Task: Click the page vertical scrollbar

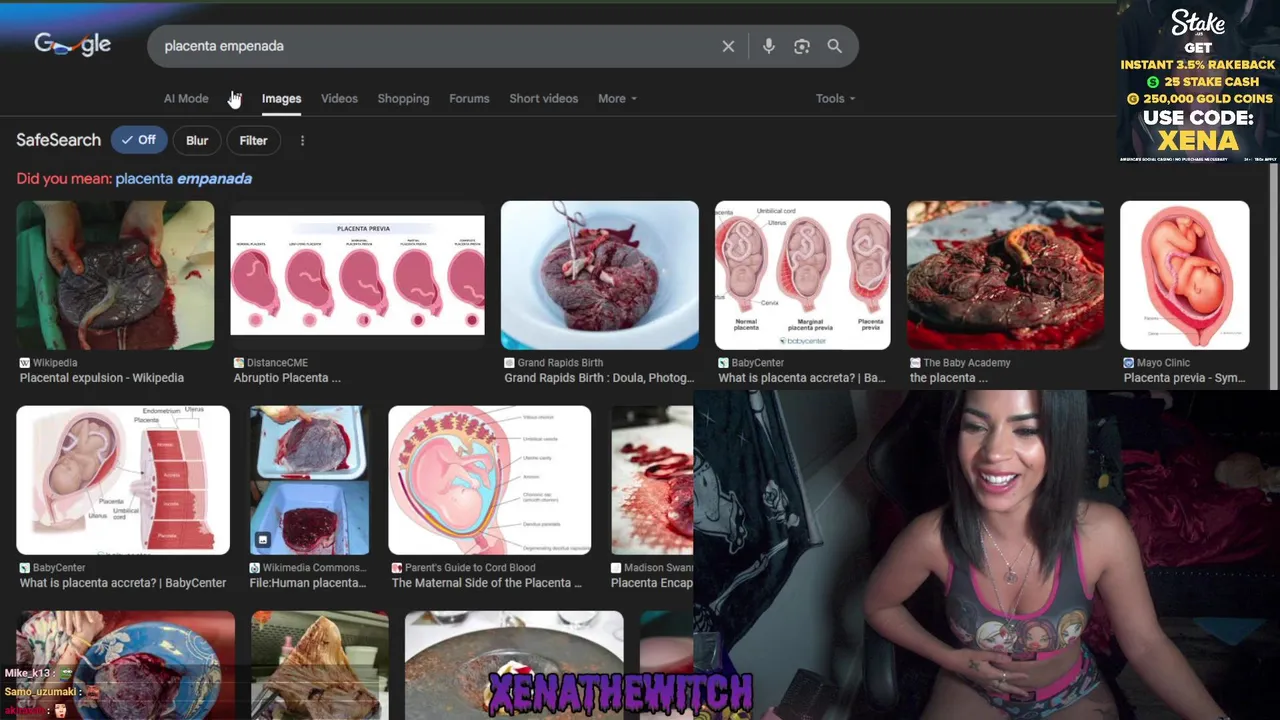Action: (1274, 277)
